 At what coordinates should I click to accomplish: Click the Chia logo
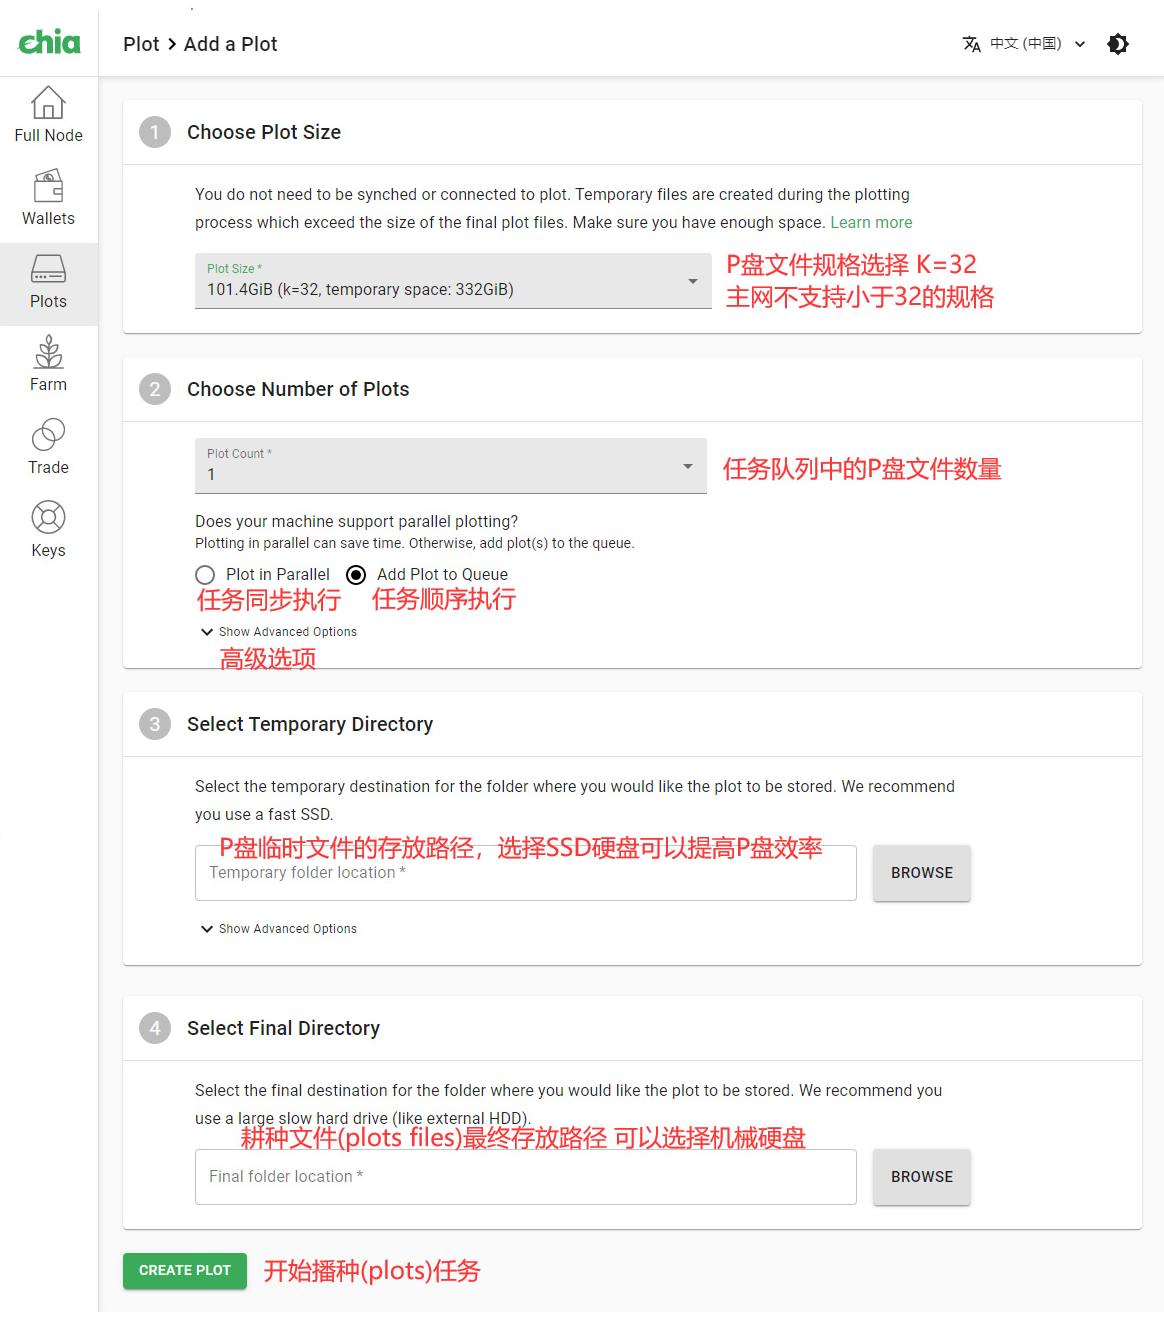click(49, 42)
